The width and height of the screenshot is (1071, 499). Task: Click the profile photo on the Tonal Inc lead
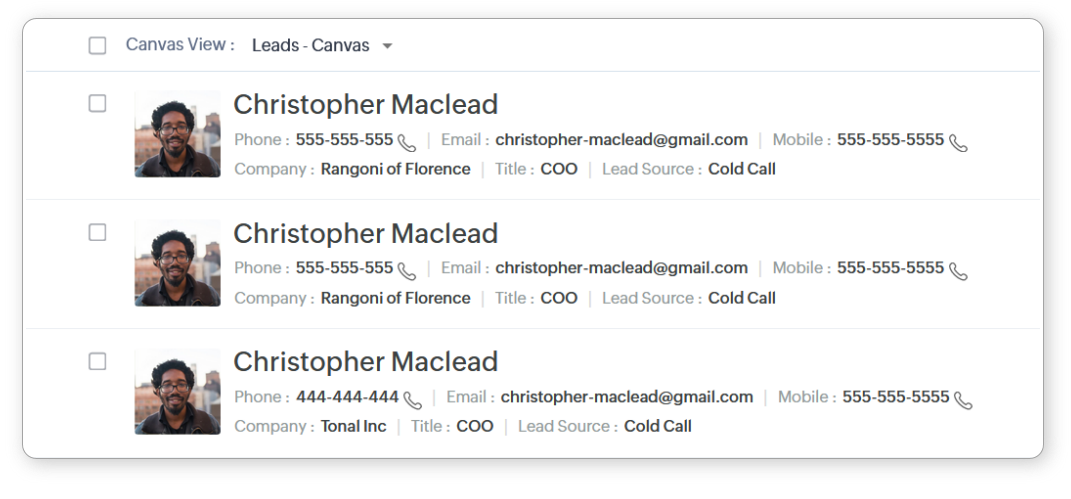point(177,391)
